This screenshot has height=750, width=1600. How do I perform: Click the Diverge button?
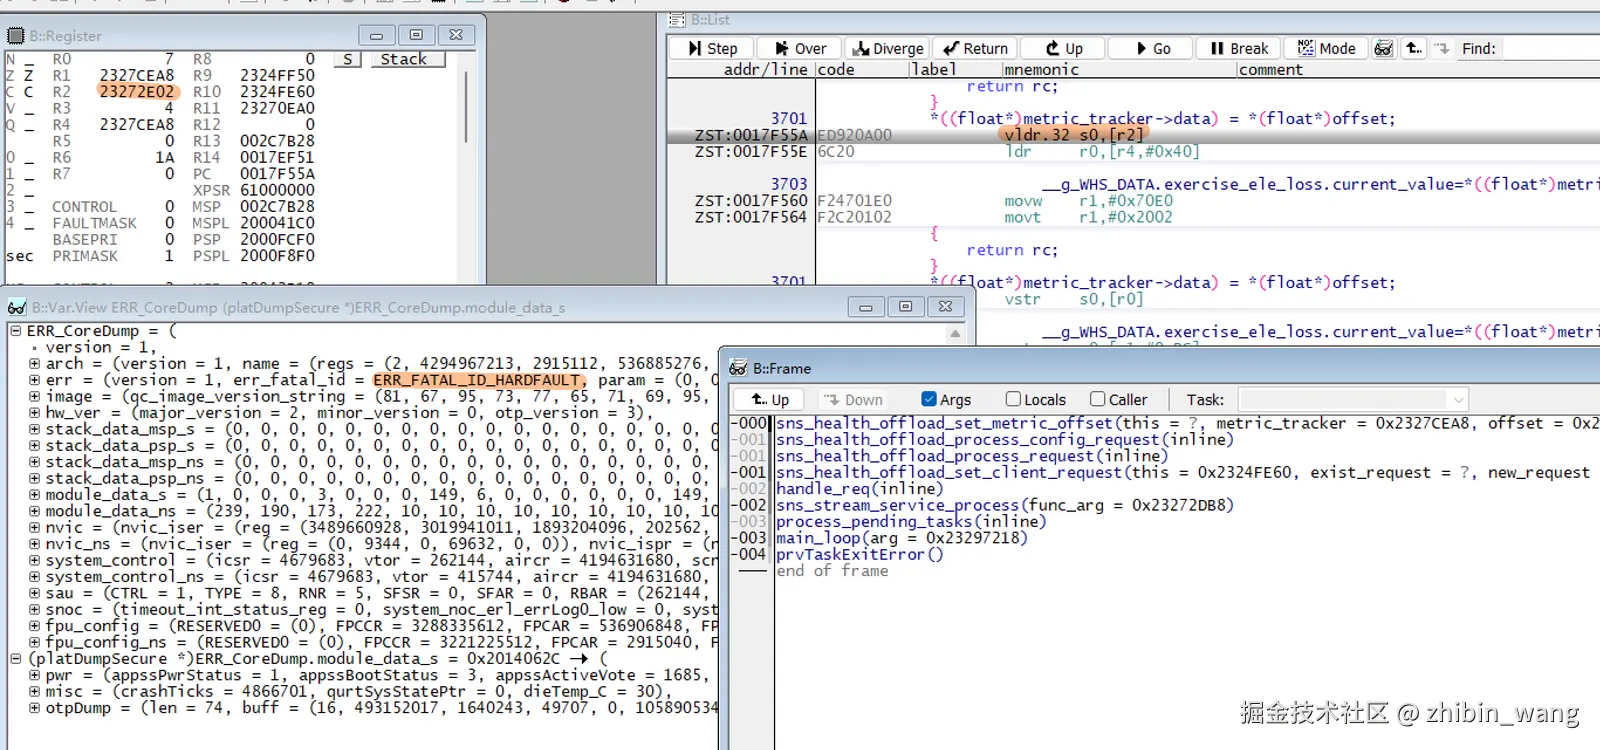pyautogui.click(x=888, y=48)
